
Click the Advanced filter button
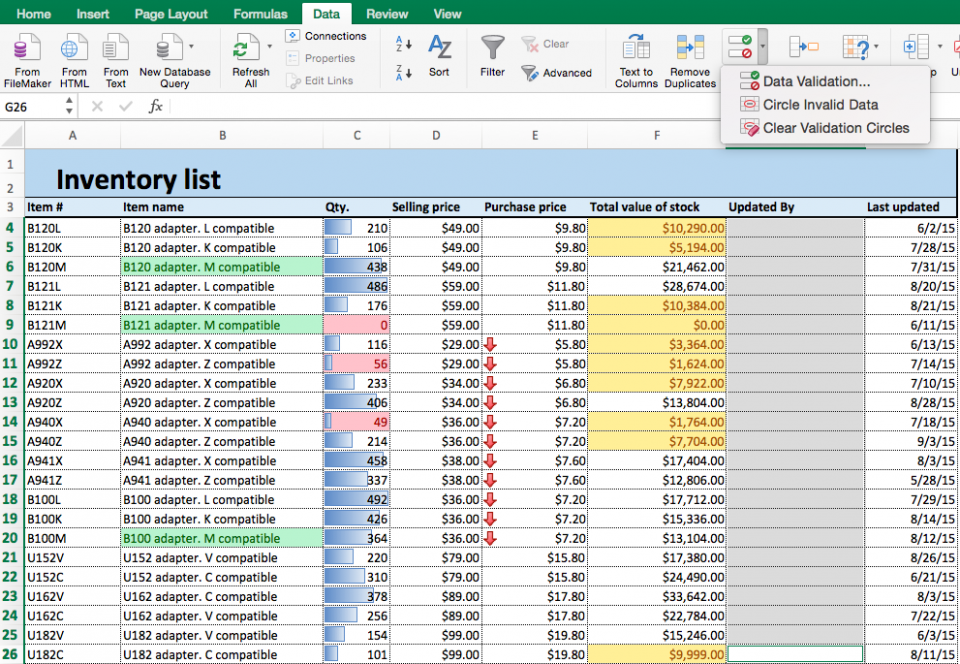(557, 73)
